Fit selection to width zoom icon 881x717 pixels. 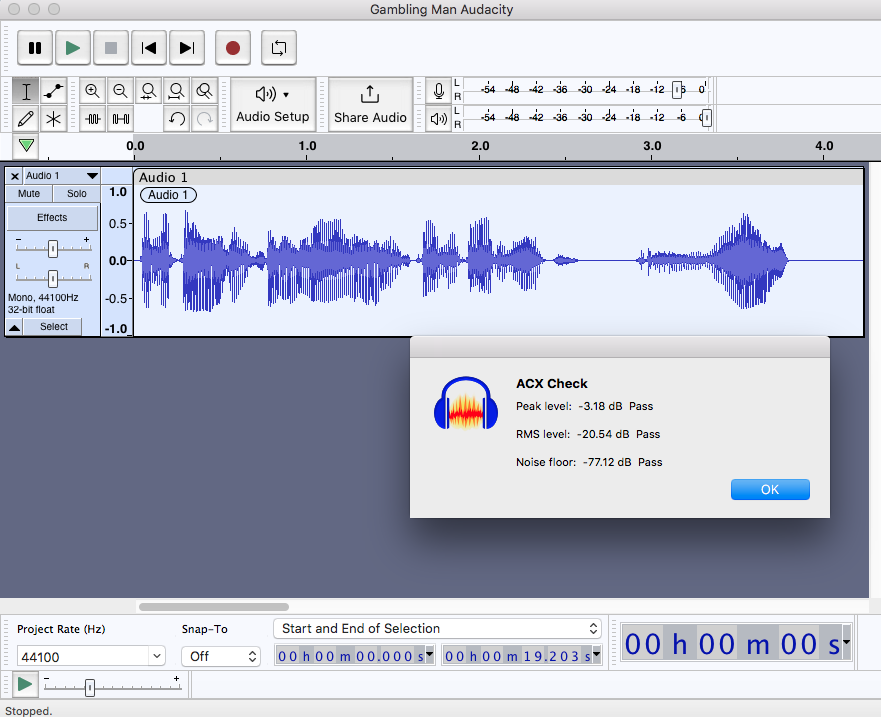148,90
